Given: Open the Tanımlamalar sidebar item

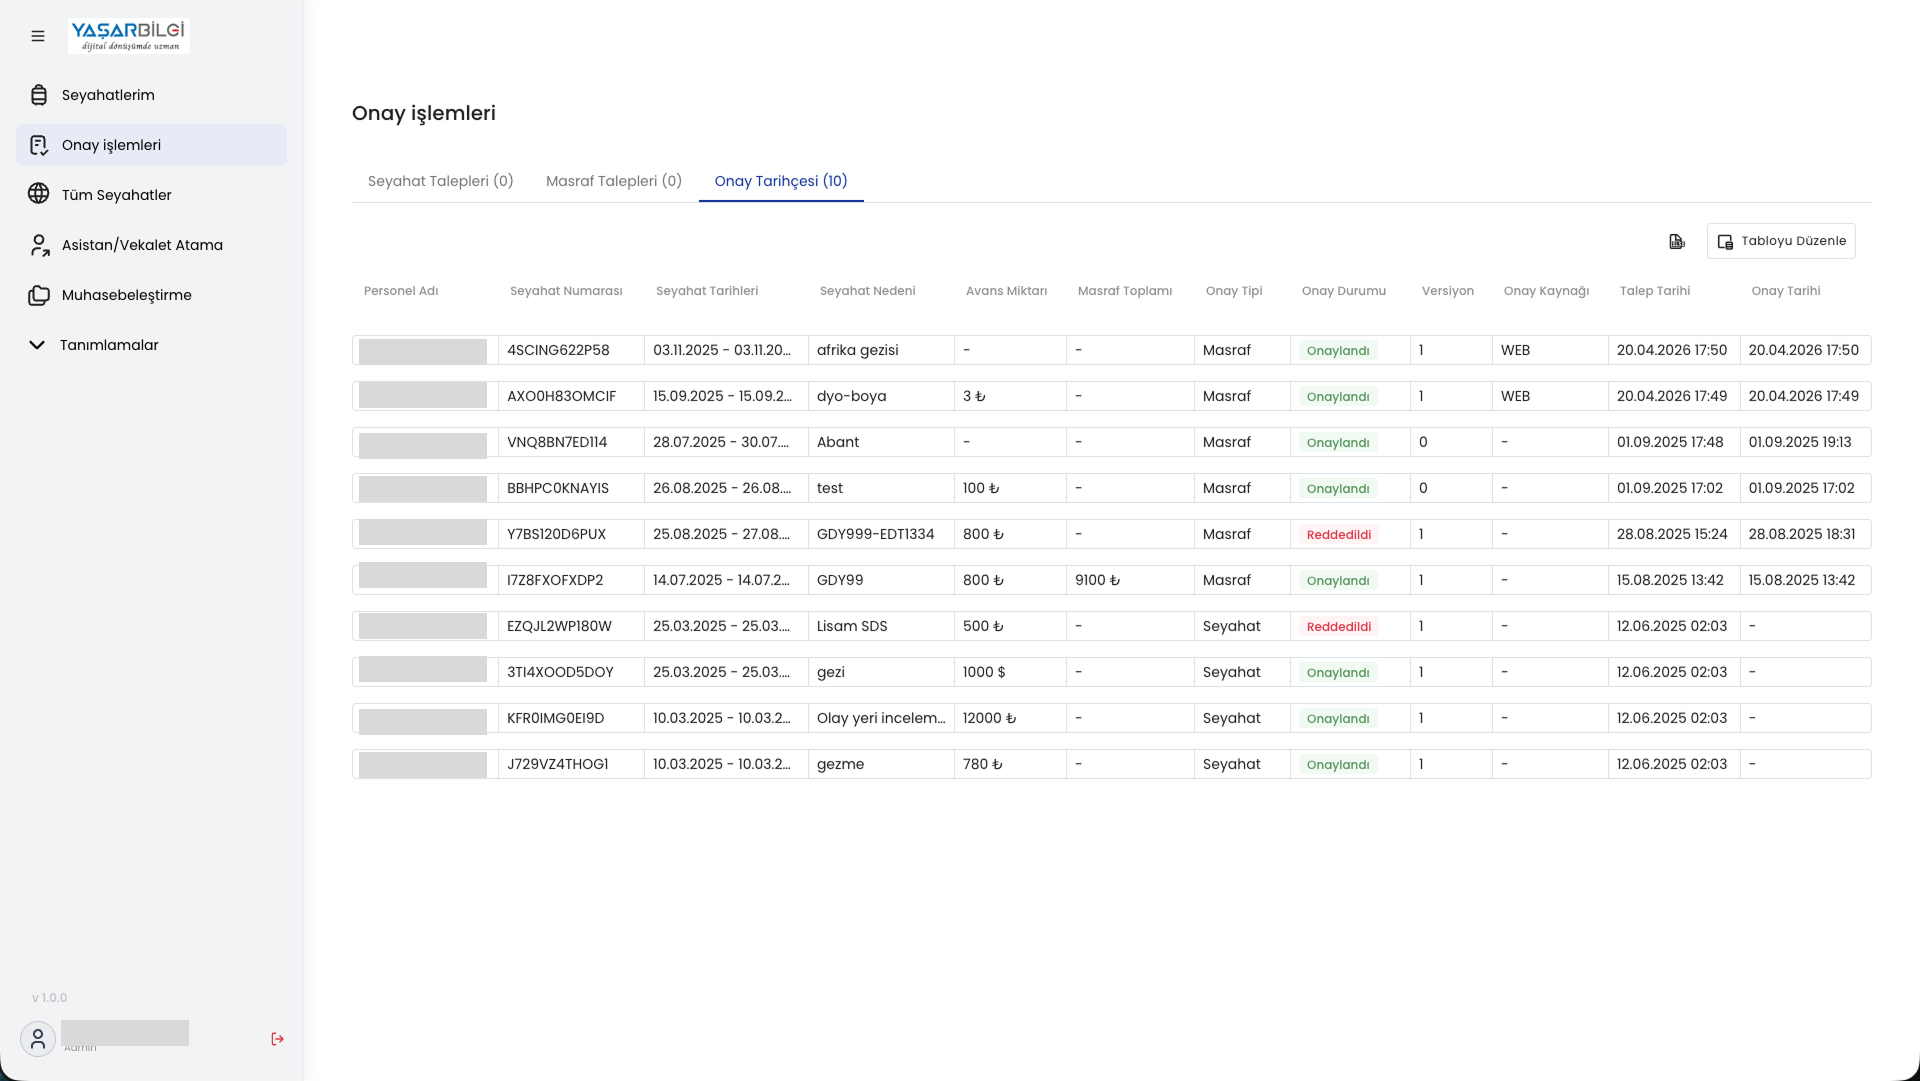Looking at the screenshot, I should coord(151,345).
